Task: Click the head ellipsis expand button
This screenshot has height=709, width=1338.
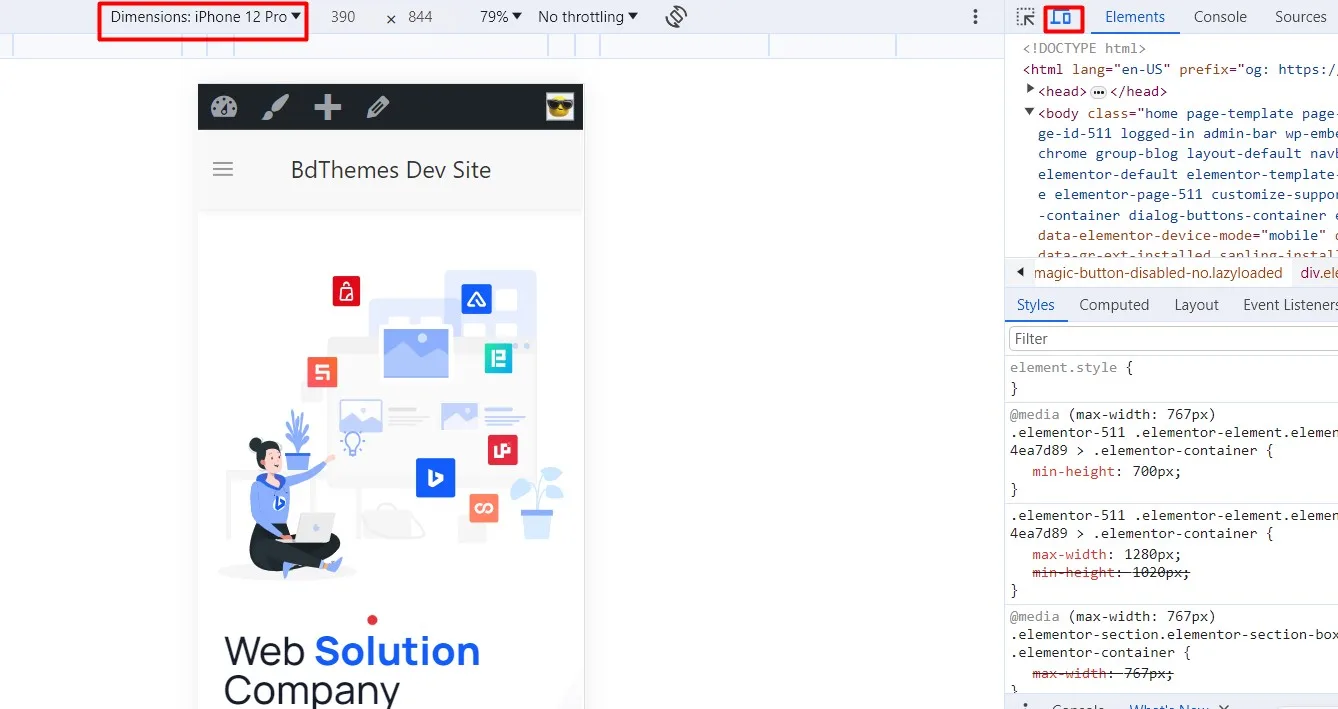Action: point(1098,91)
